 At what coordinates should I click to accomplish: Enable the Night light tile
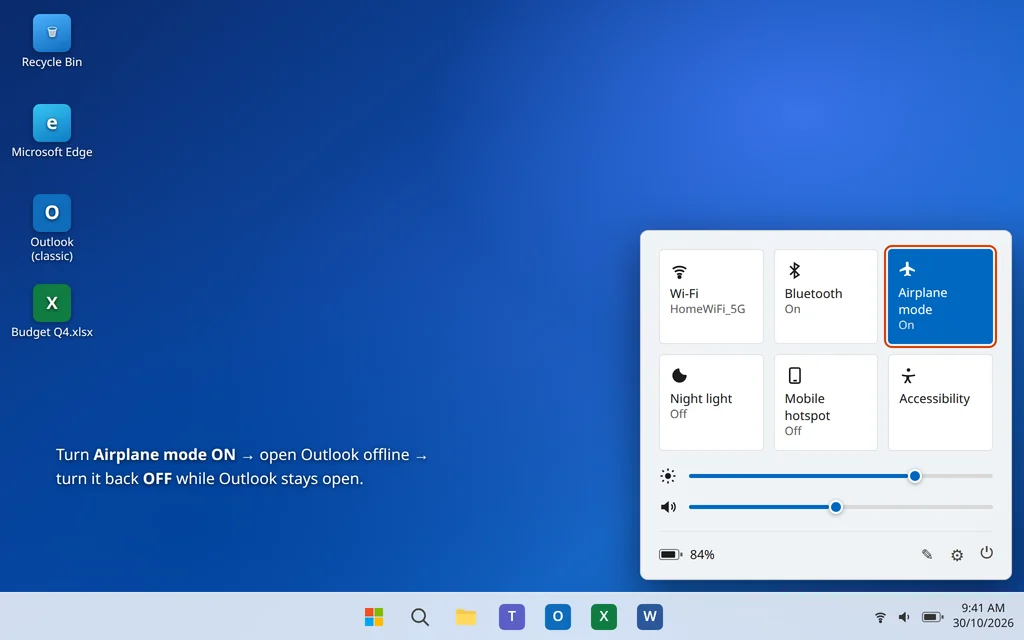(711, 402)
